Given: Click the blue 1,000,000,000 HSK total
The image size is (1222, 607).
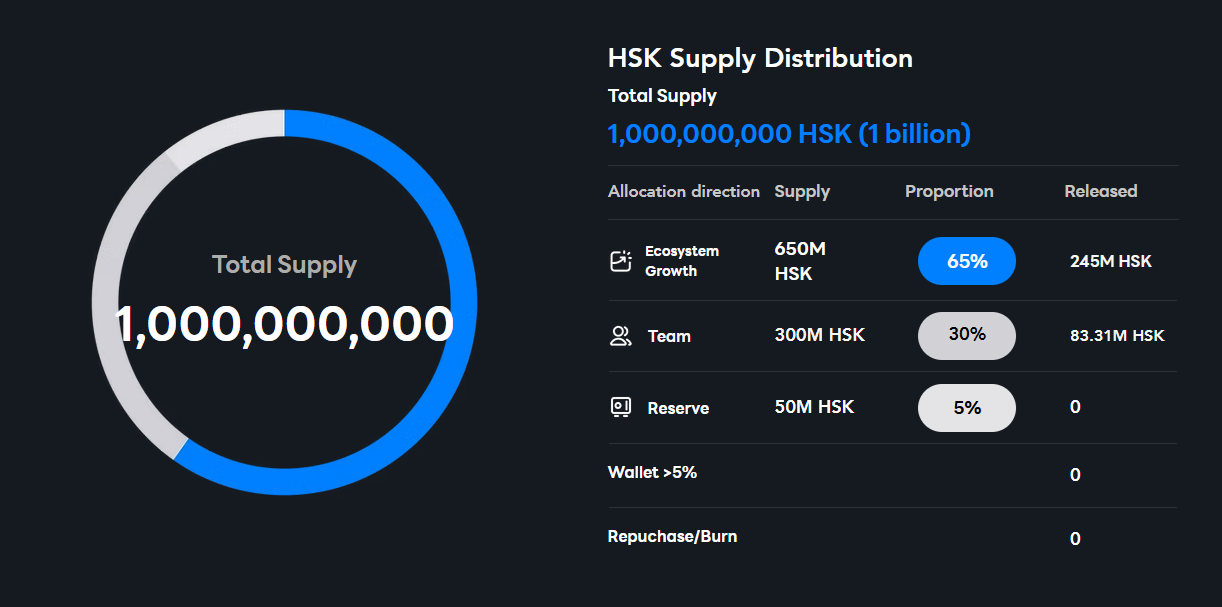Looking at the screenshot, I should 789,134.
